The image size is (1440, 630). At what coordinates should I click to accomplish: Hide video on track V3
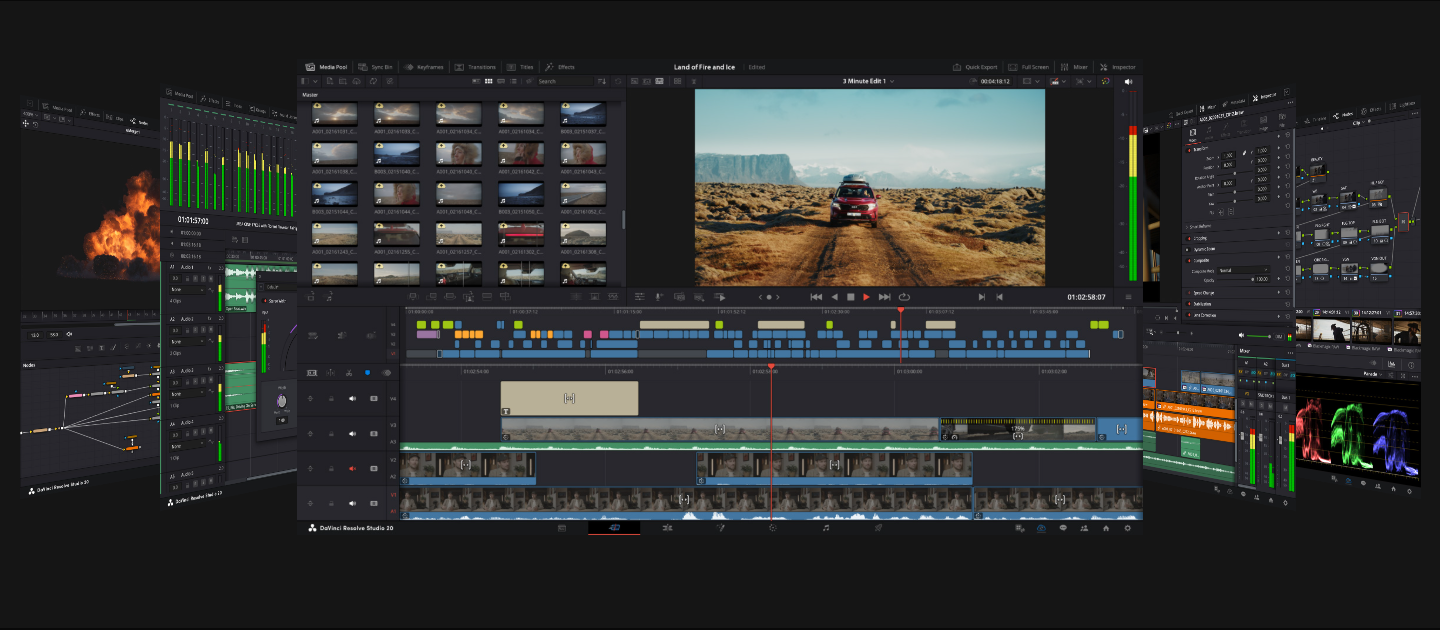click(x=374, y=433)
